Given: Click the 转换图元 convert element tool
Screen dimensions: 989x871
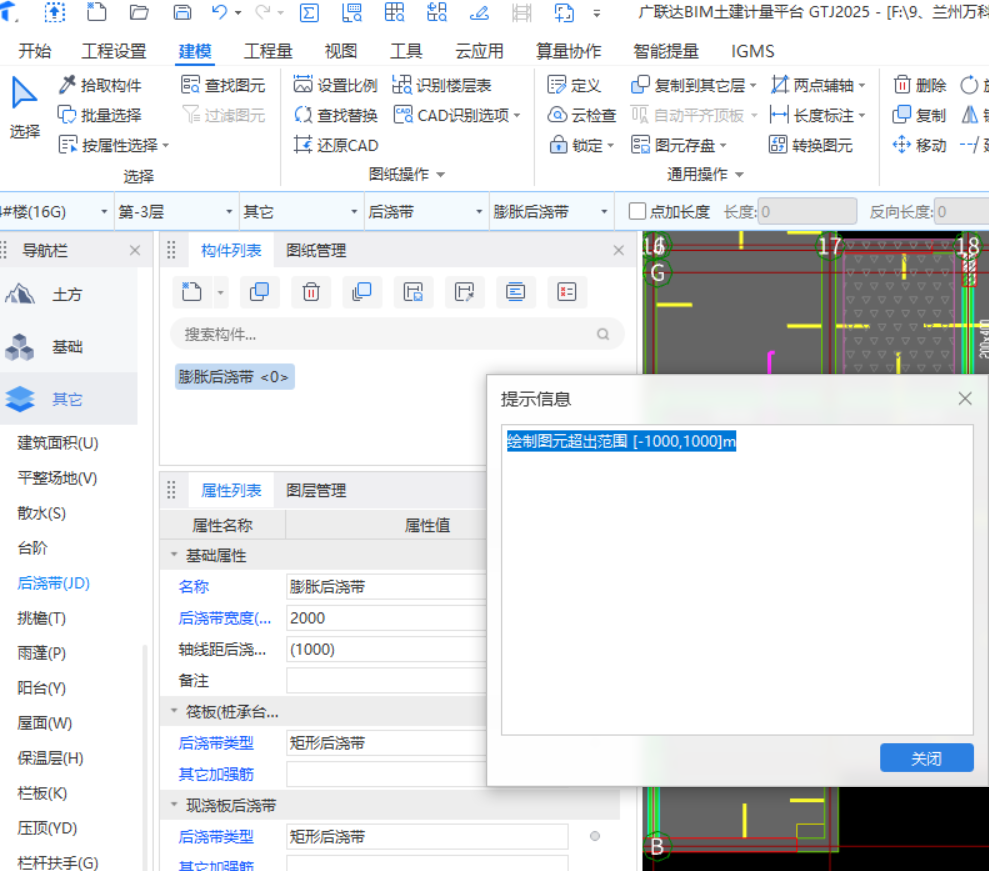Looking at the screenshot, I should tap(811, 146).
